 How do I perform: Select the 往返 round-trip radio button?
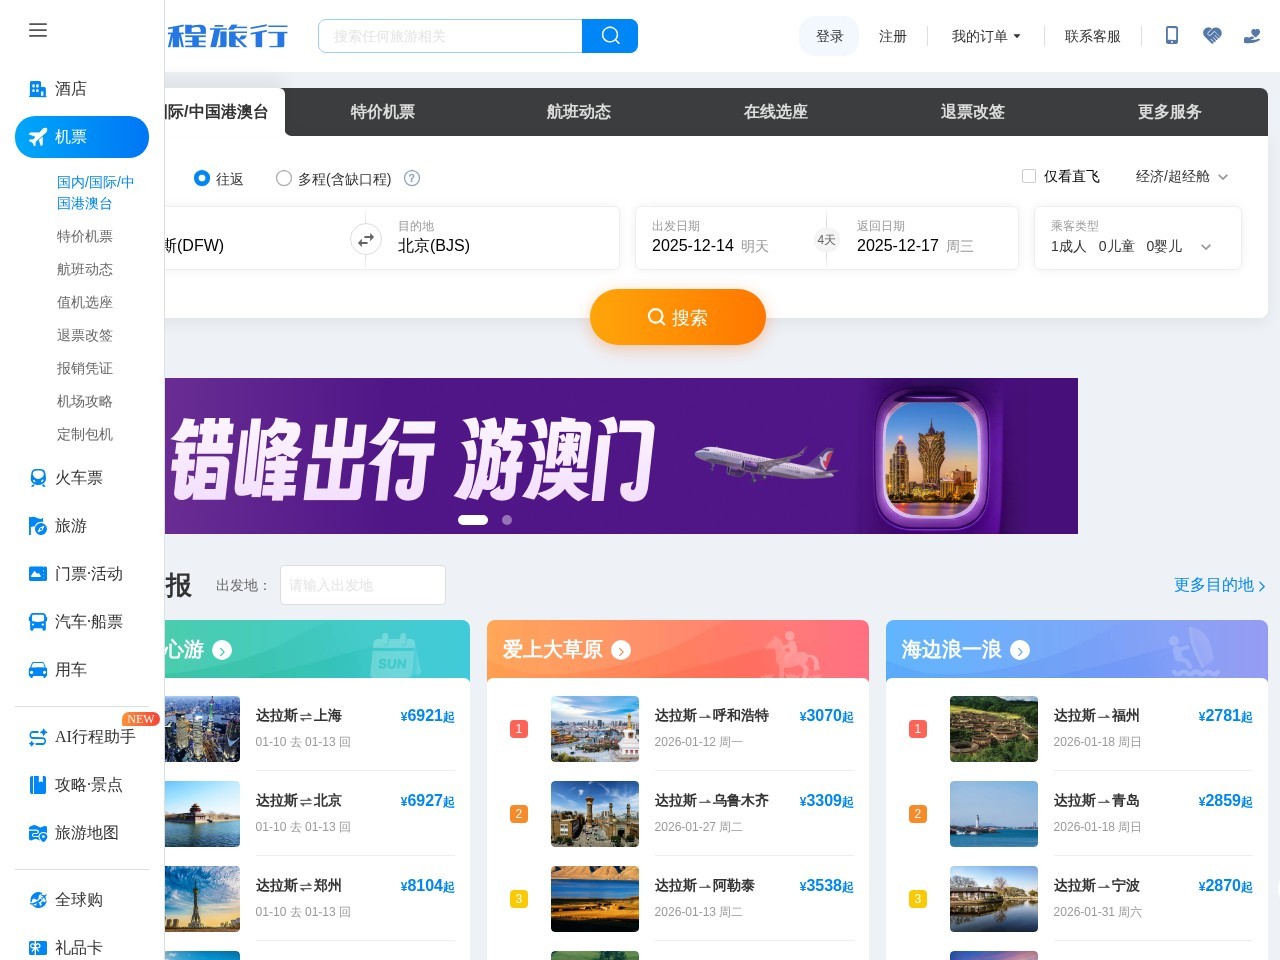[202, 179]
